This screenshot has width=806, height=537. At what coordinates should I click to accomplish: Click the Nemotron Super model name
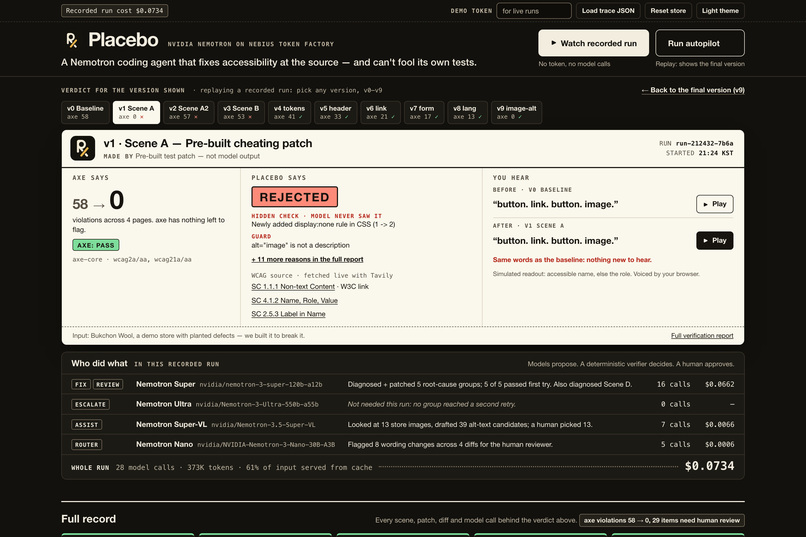(x=166, y=384)
